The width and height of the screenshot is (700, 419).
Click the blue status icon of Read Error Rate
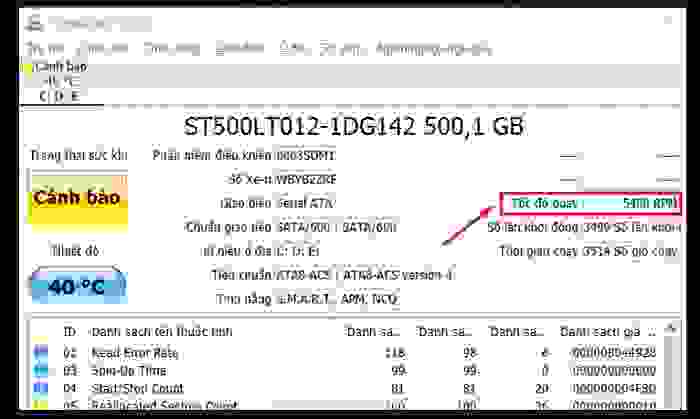tap(41, 353)
